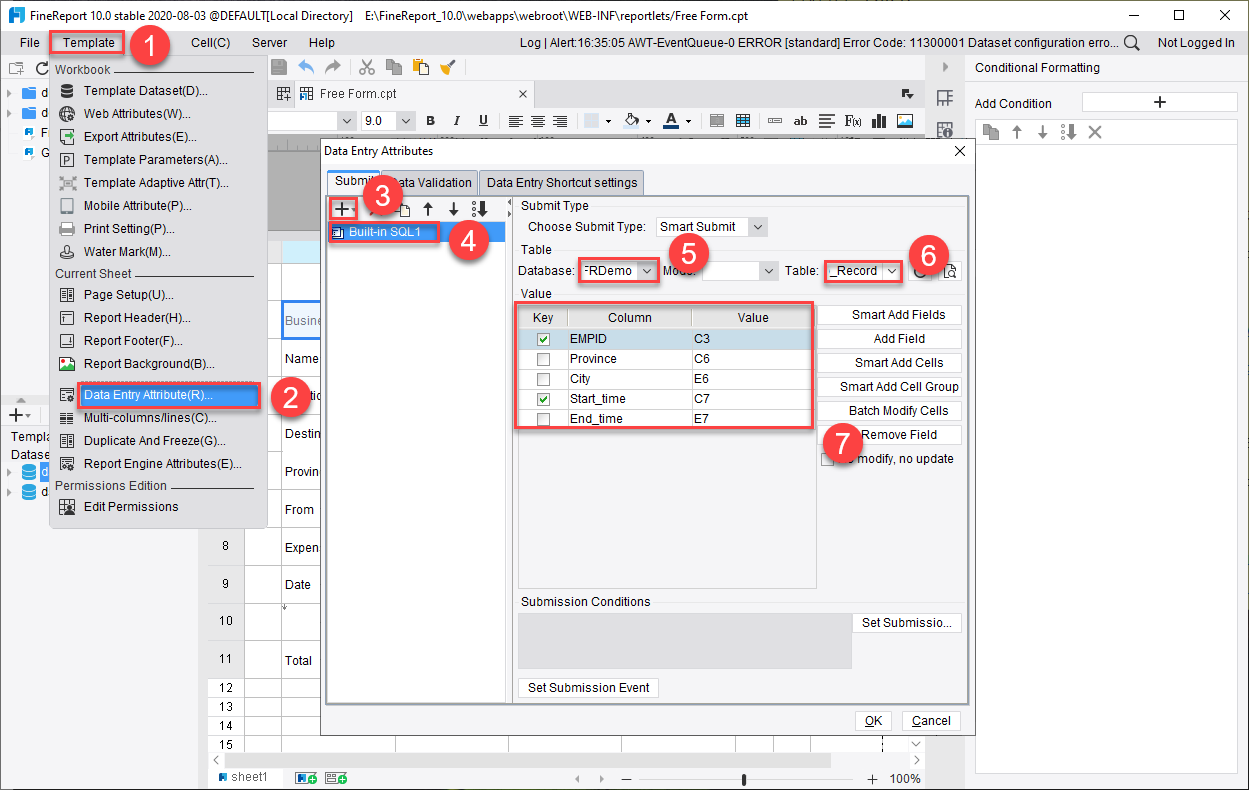Click the undo arrow in the toolbar

(307, 67)
